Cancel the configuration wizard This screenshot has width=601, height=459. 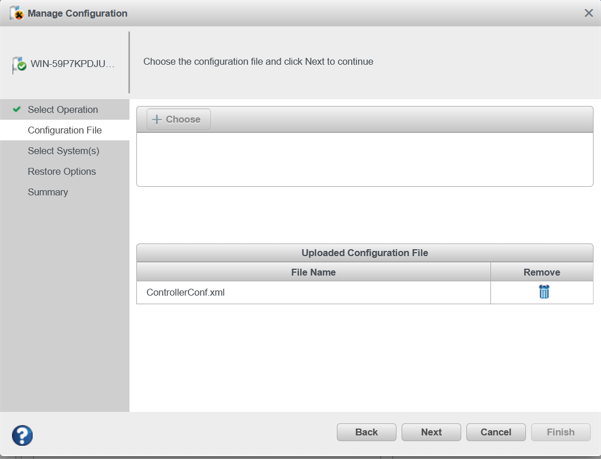point(495,432)
